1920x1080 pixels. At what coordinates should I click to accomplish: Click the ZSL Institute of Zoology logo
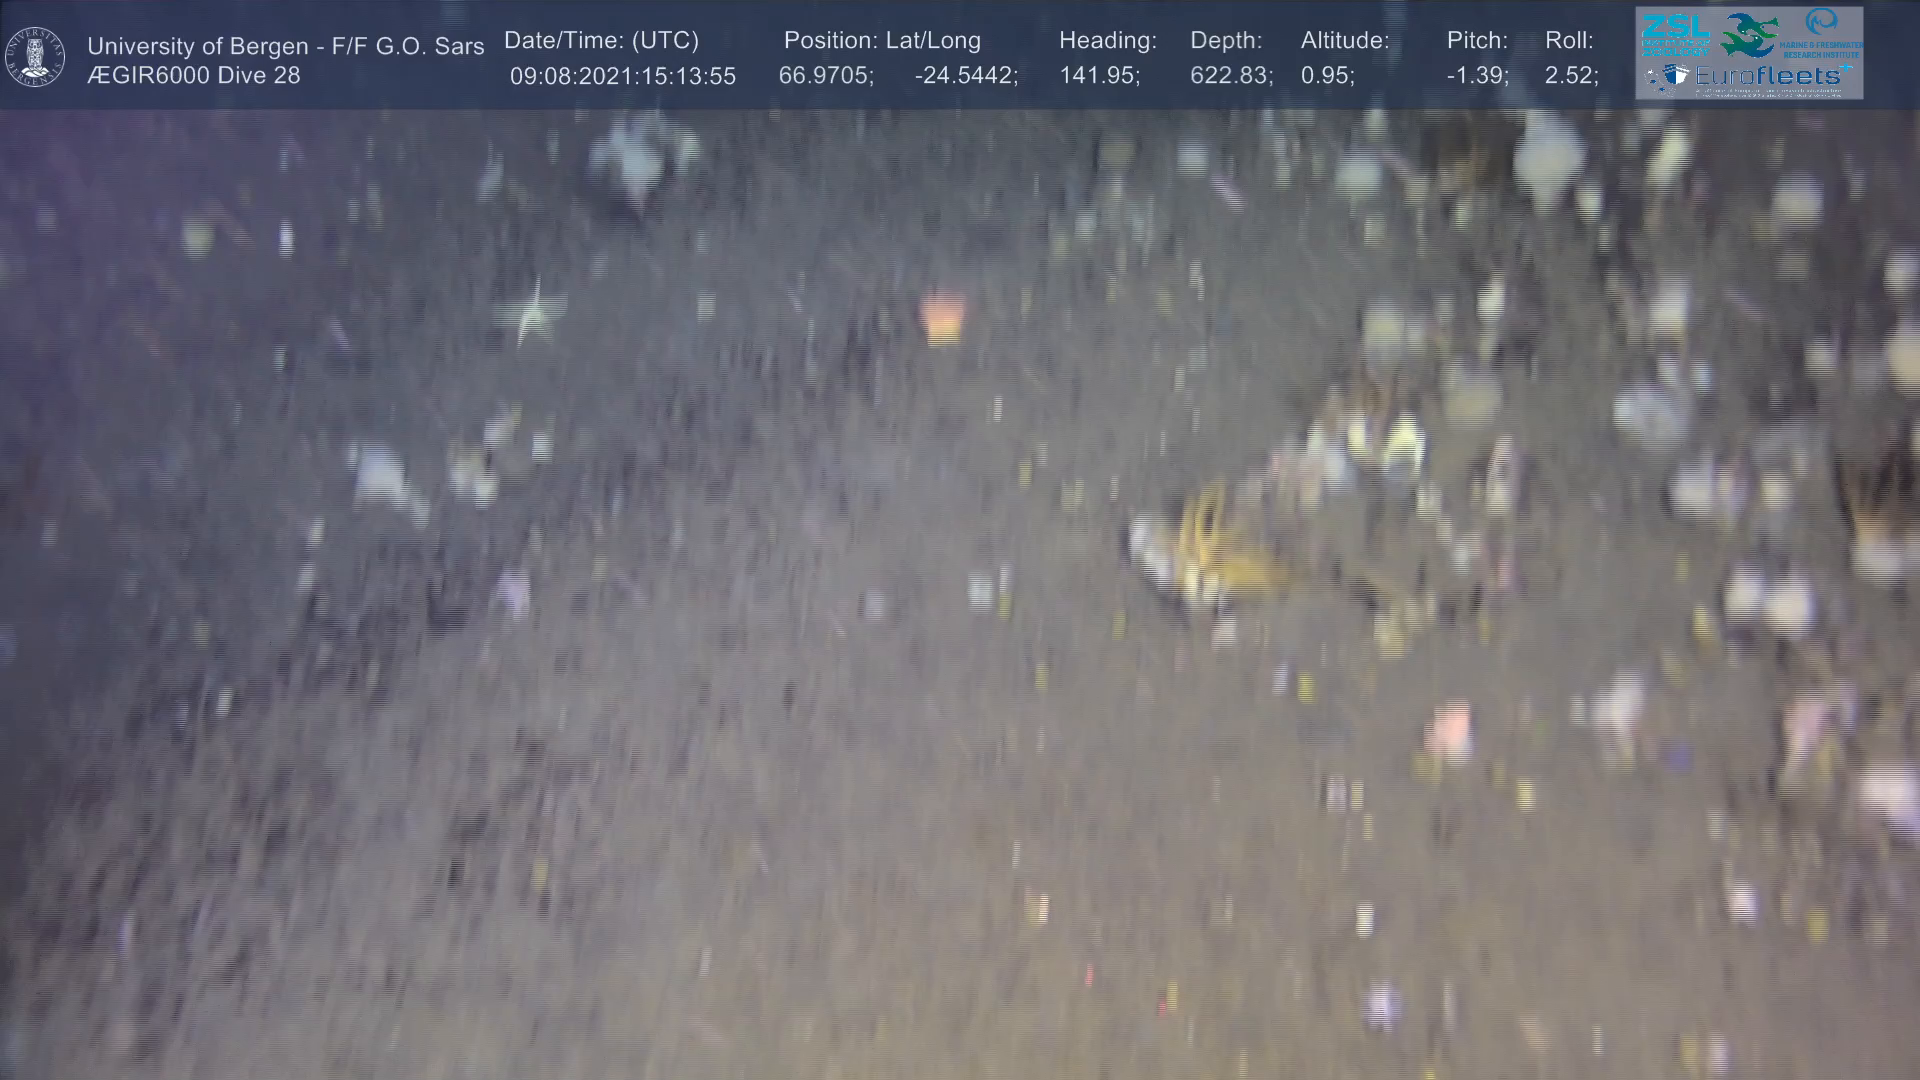(1675, 35)
